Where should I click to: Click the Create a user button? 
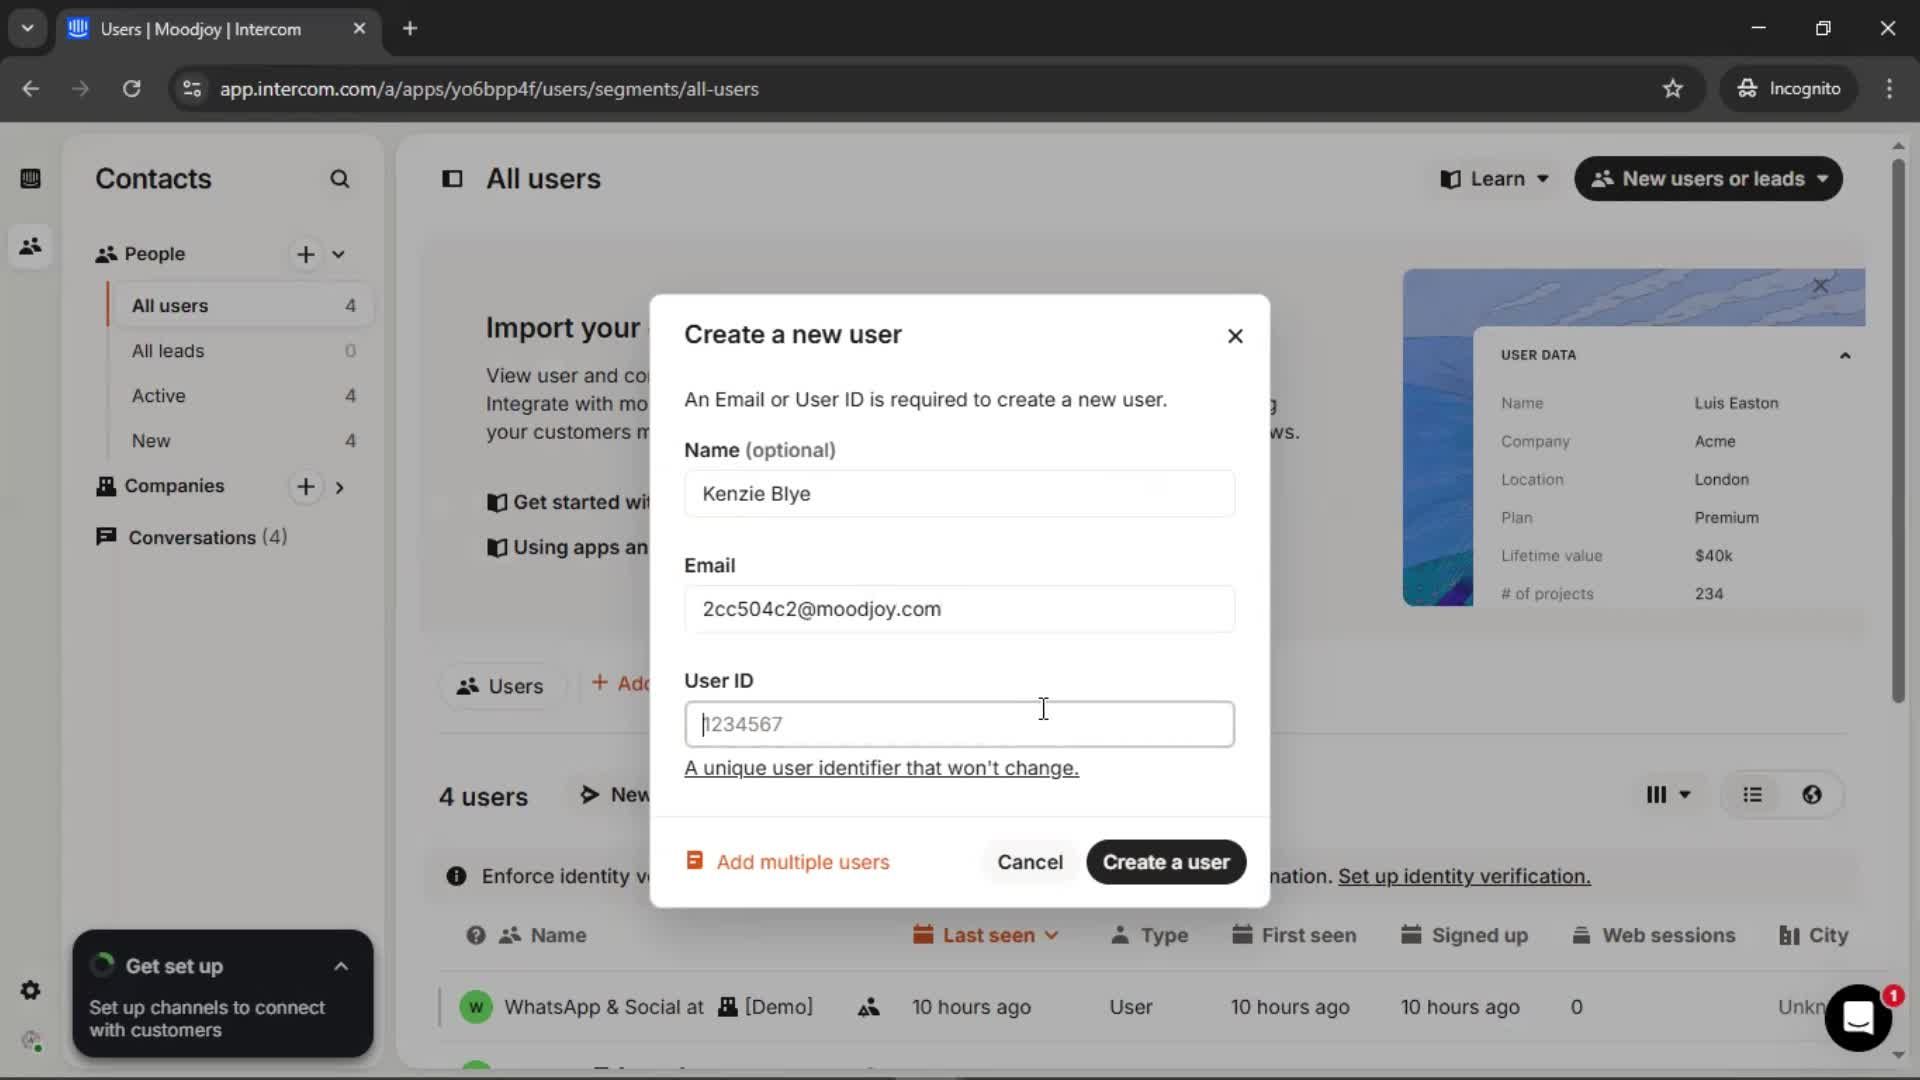pos(1166,862)
